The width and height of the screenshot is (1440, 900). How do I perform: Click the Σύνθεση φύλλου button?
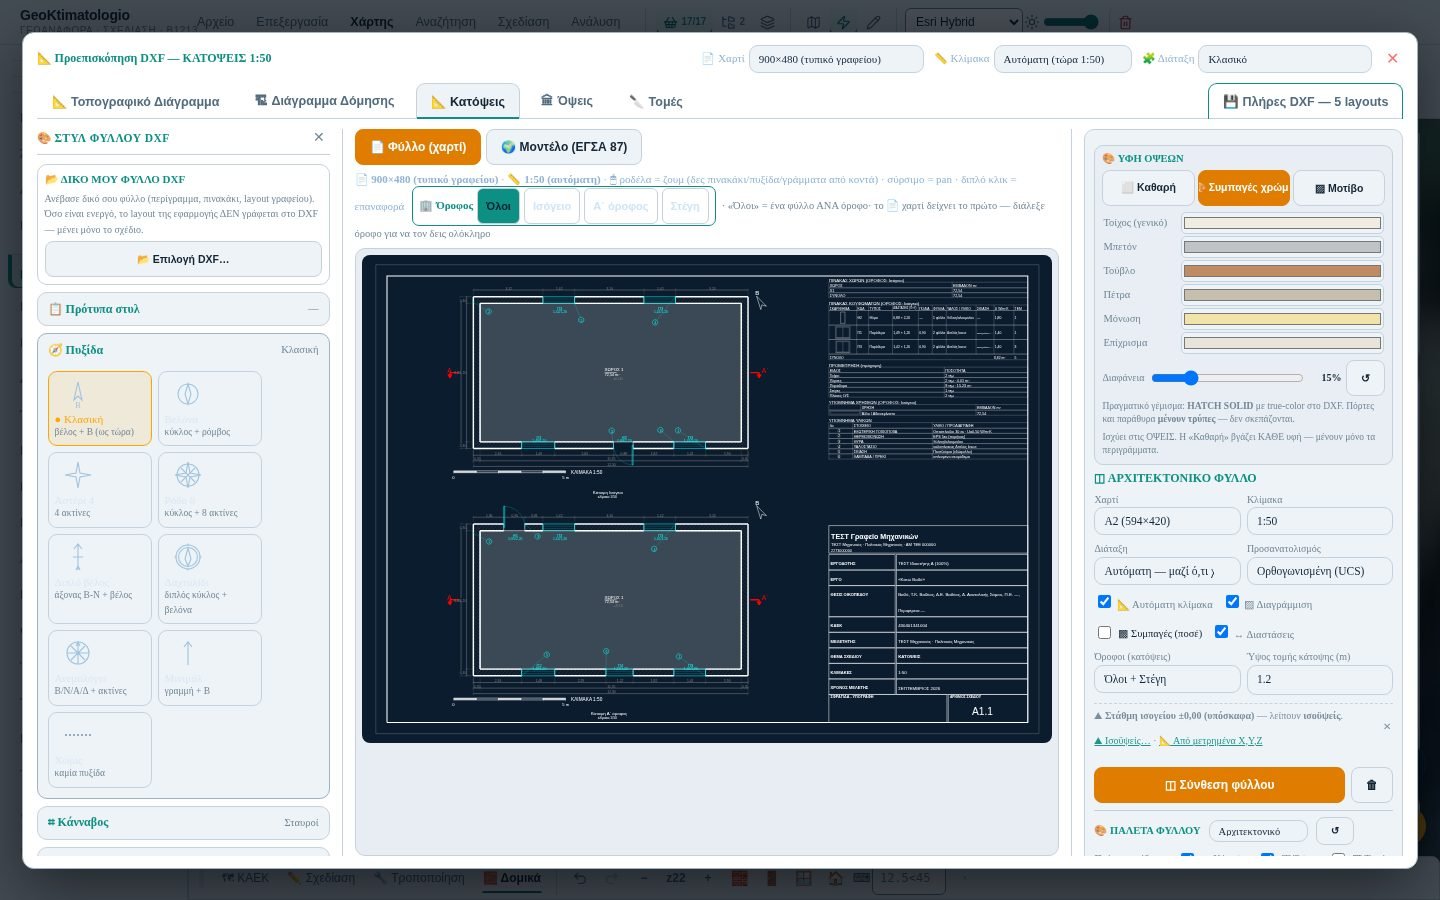[x=1219, y=785]
